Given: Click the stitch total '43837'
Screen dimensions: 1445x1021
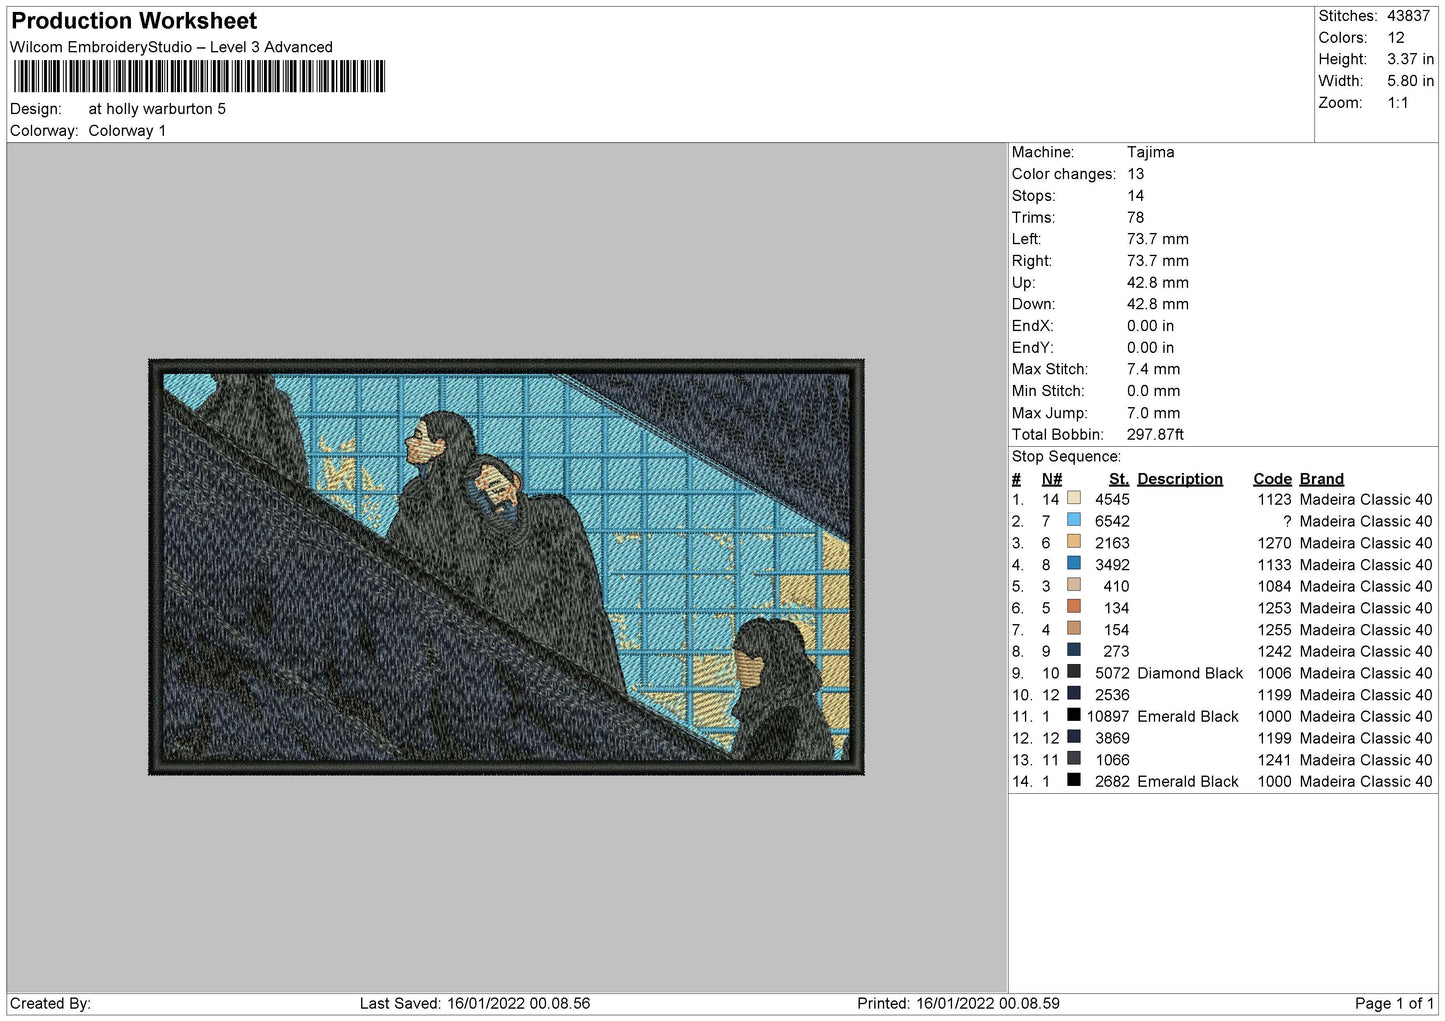Looking at the screenshot, I should pos(1409,16).
